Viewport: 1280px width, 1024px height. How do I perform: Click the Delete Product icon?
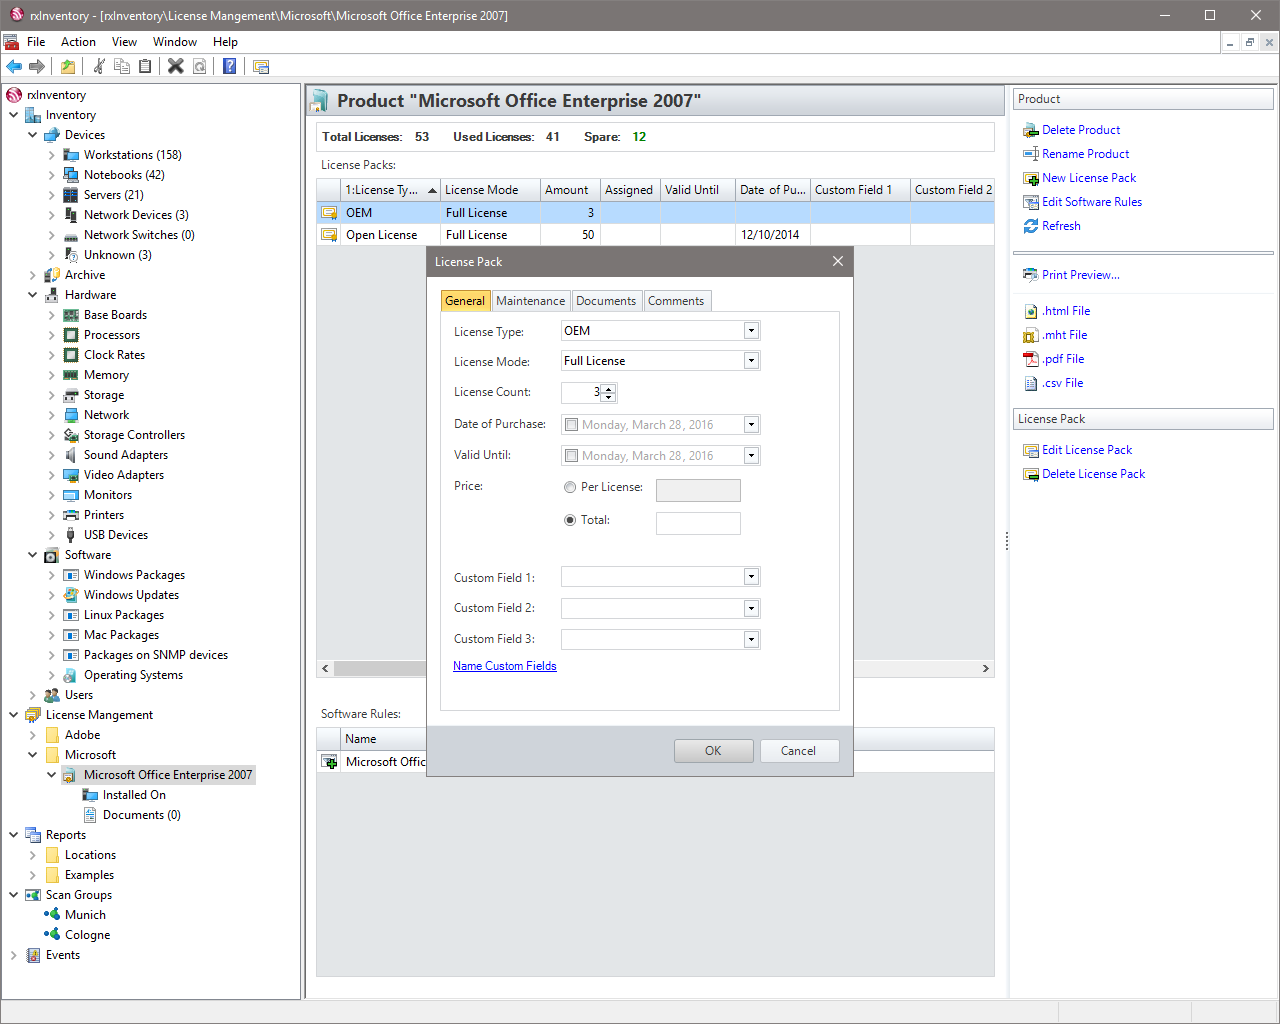pos(1031,130)
